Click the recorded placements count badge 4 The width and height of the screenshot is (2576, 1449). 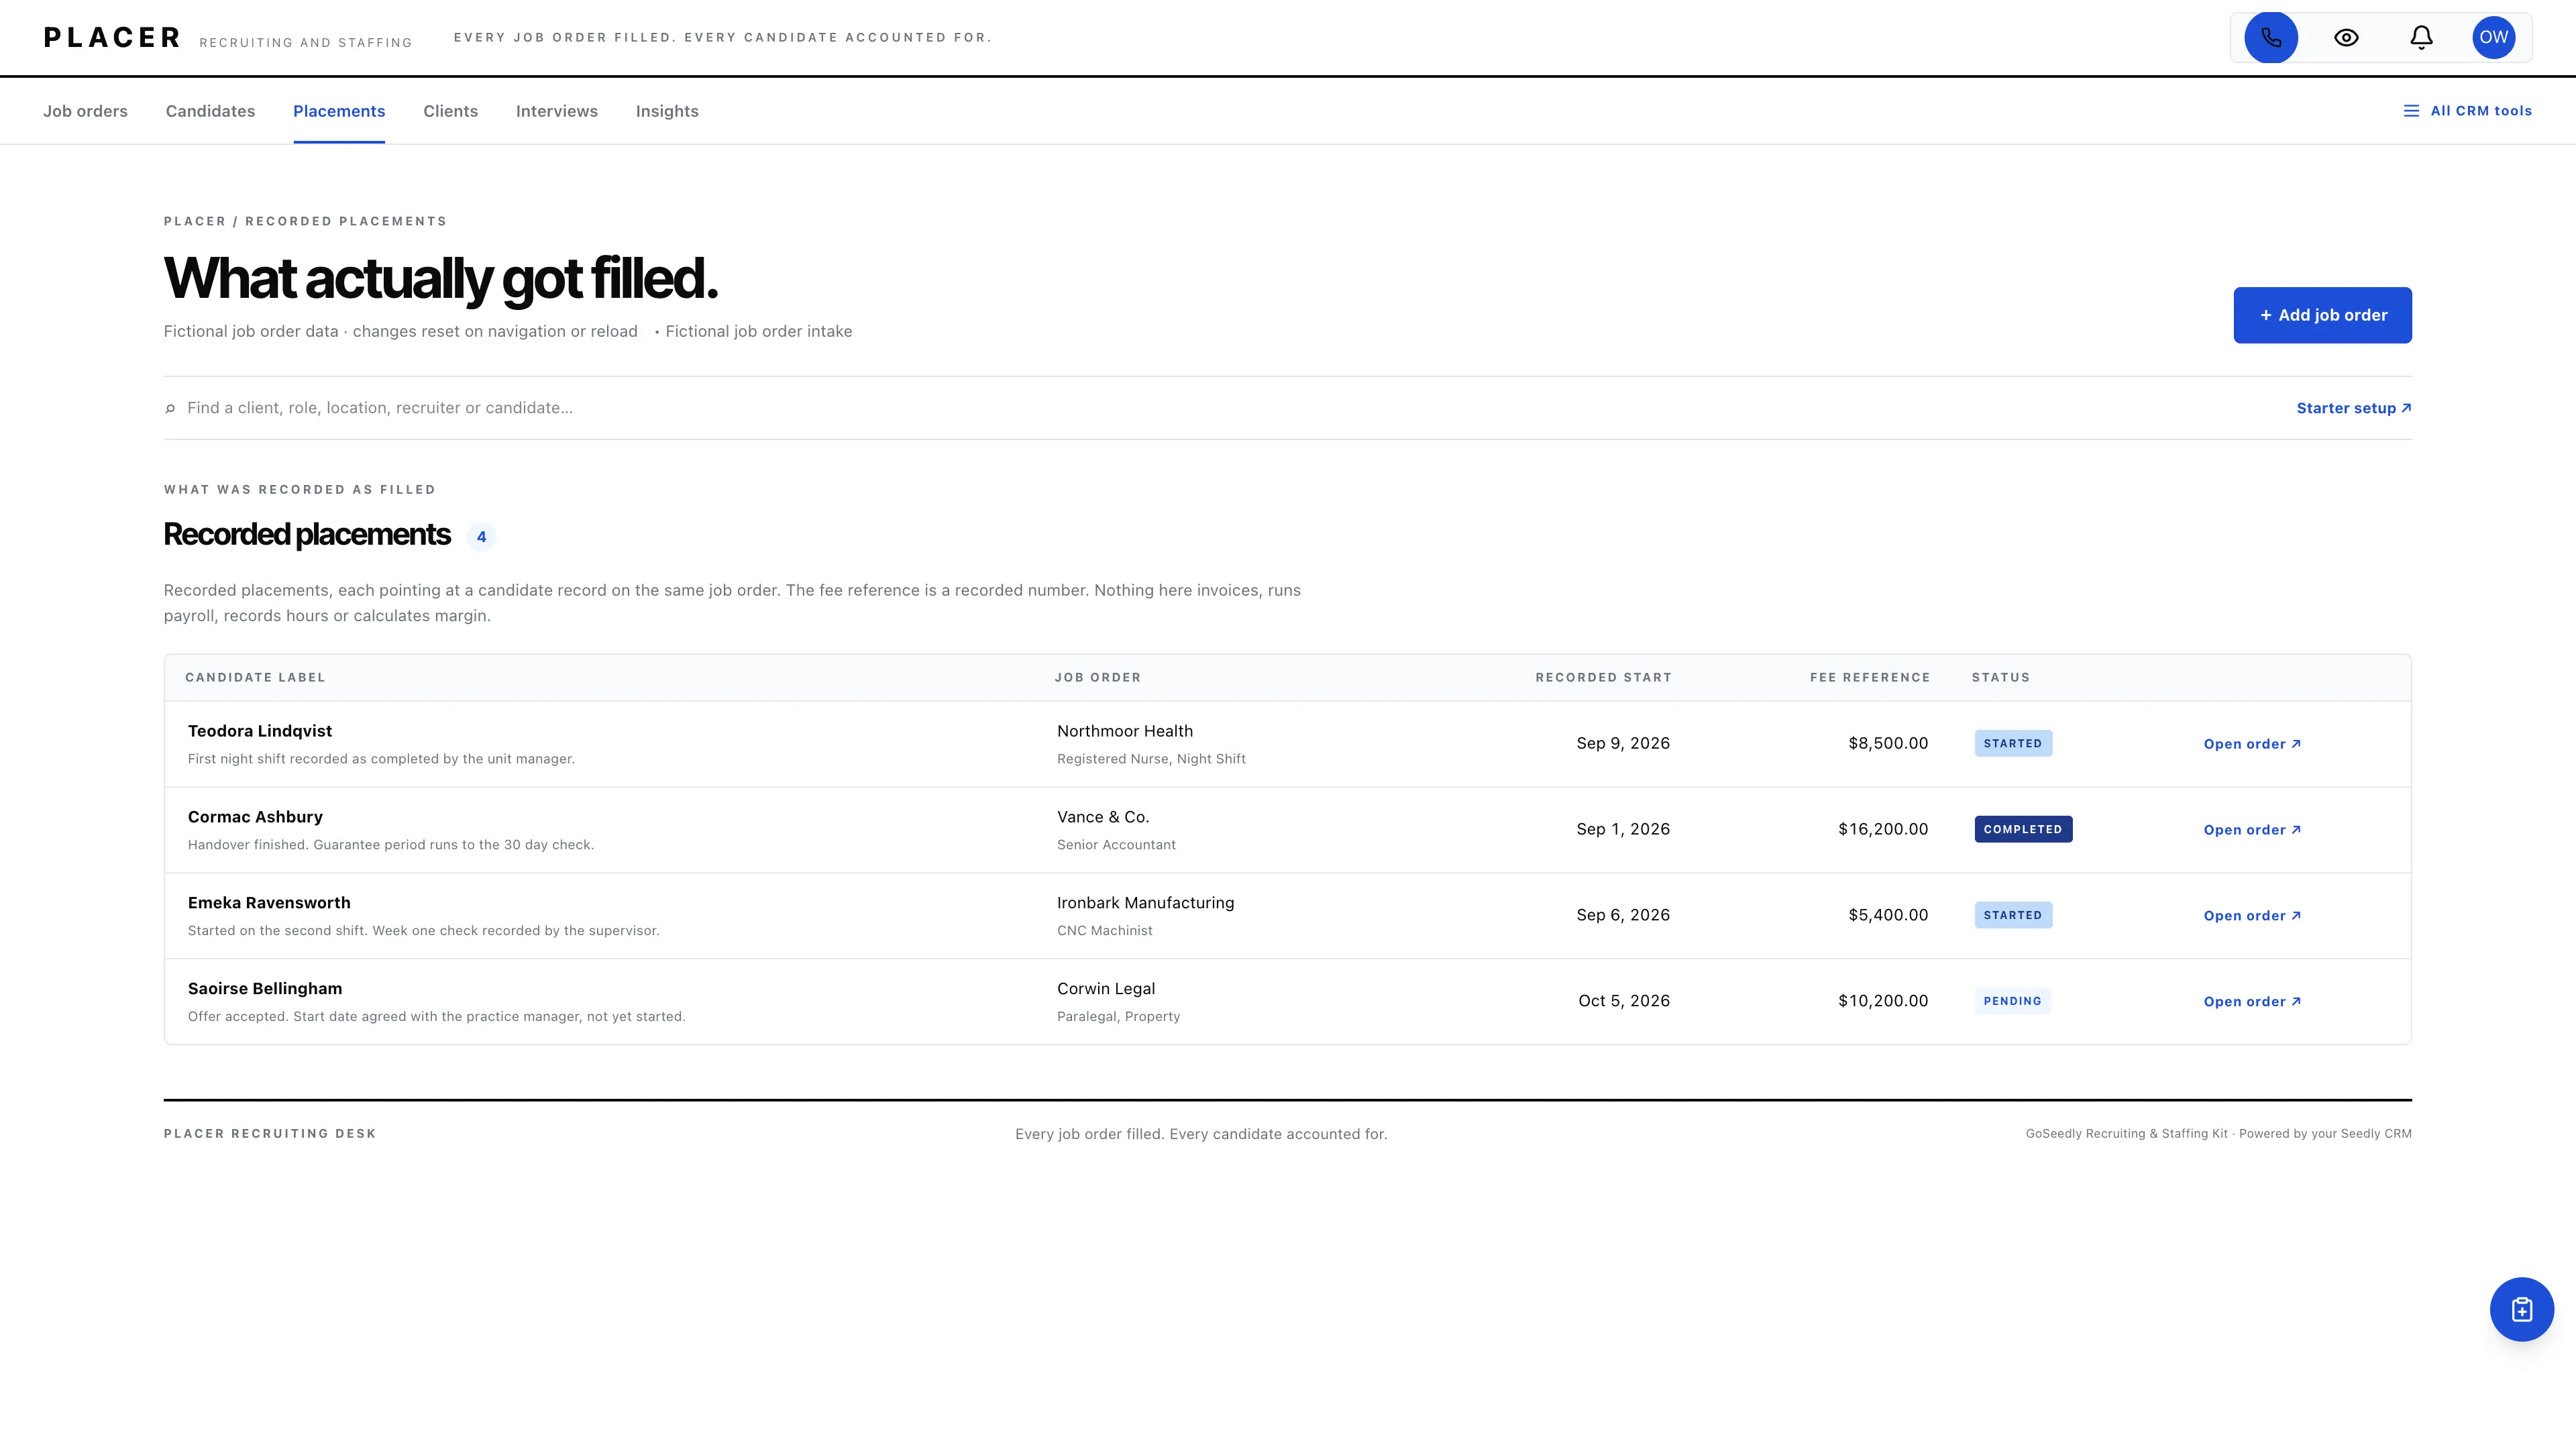pos(481,537)
